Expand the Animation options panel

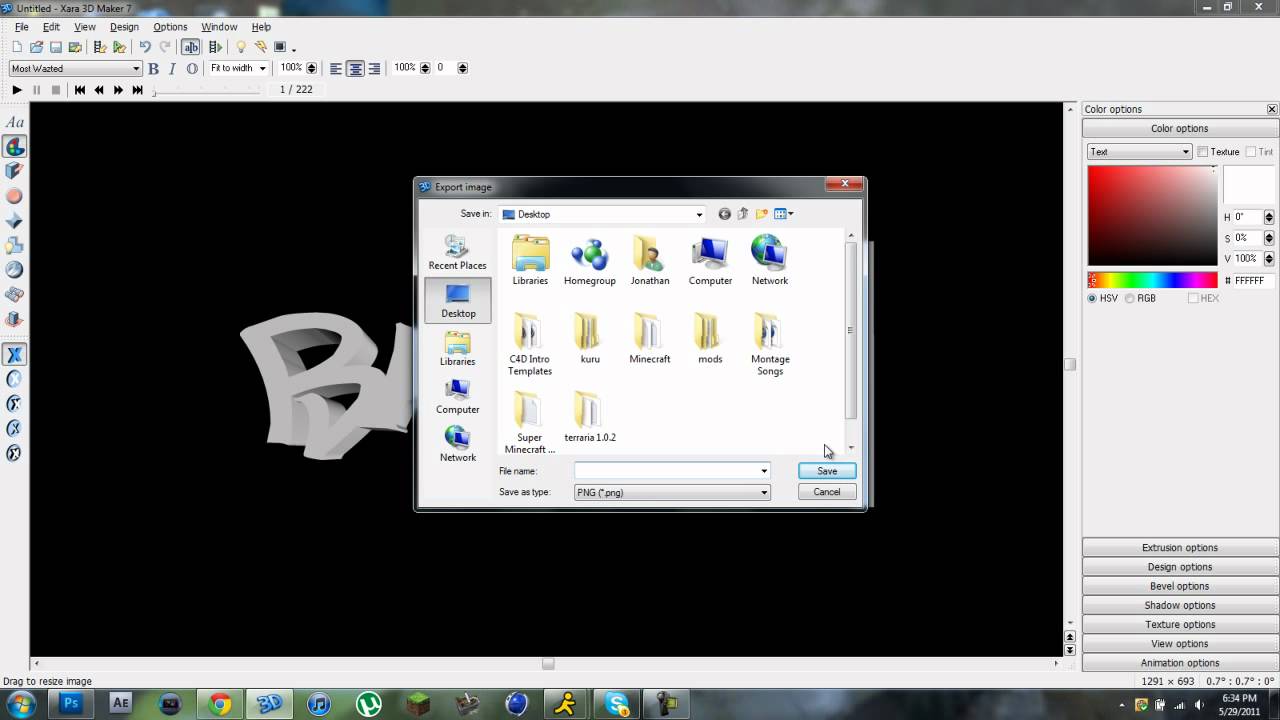1180,663
